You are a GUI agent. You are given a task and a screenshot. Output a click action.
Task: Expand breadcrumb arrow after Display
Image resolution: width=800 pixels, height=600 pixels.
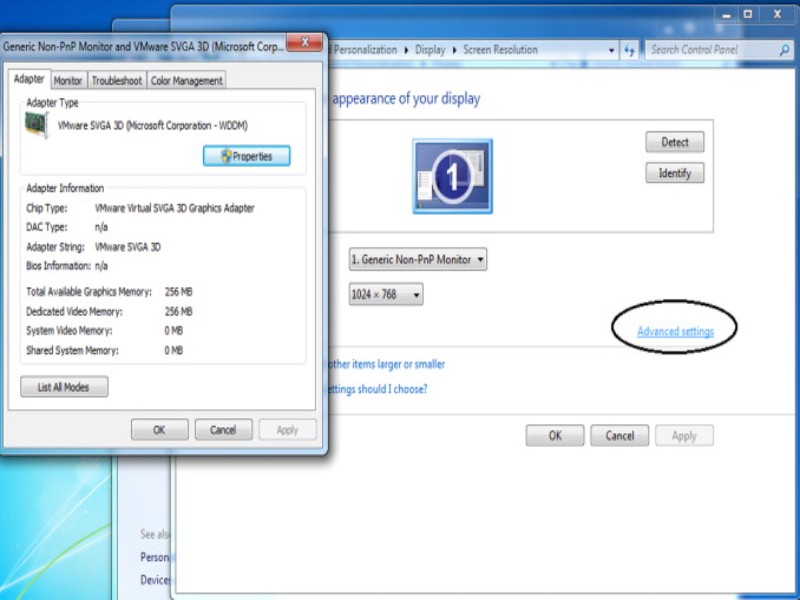coord(454,50)
